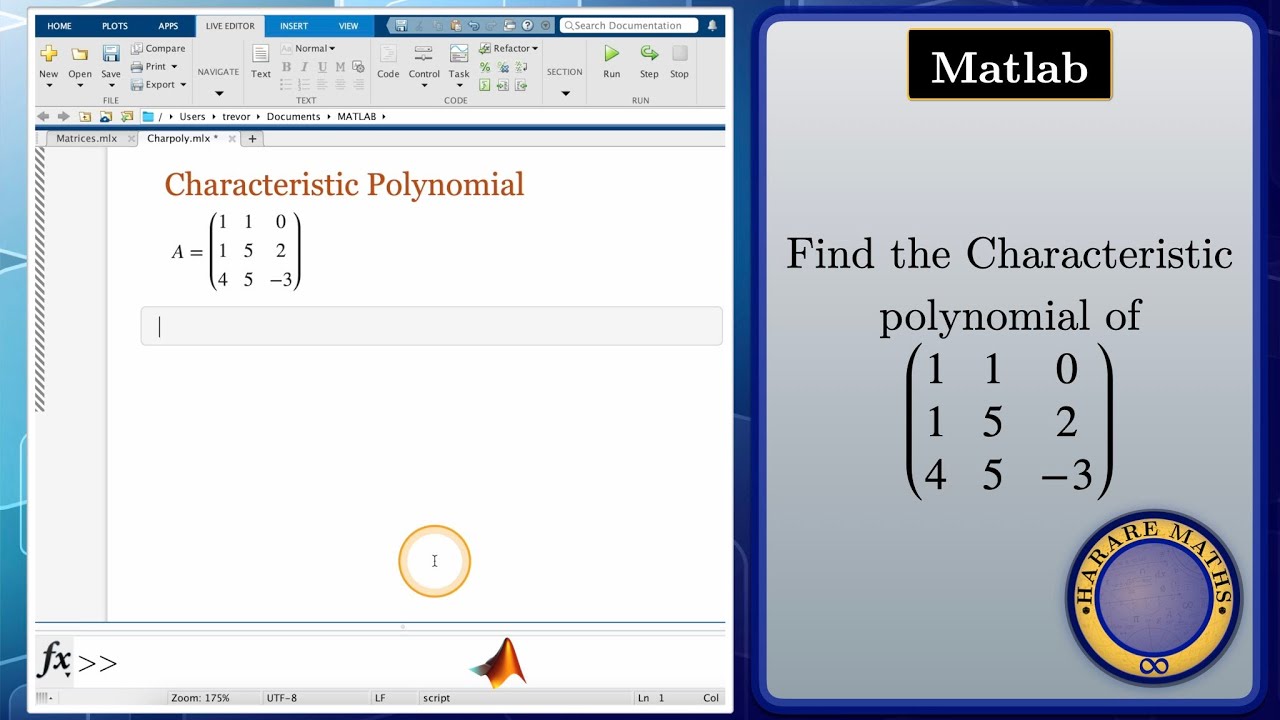
Task: Toggle bold formatting
Action: pyautogui.click(x=286, y=67)
